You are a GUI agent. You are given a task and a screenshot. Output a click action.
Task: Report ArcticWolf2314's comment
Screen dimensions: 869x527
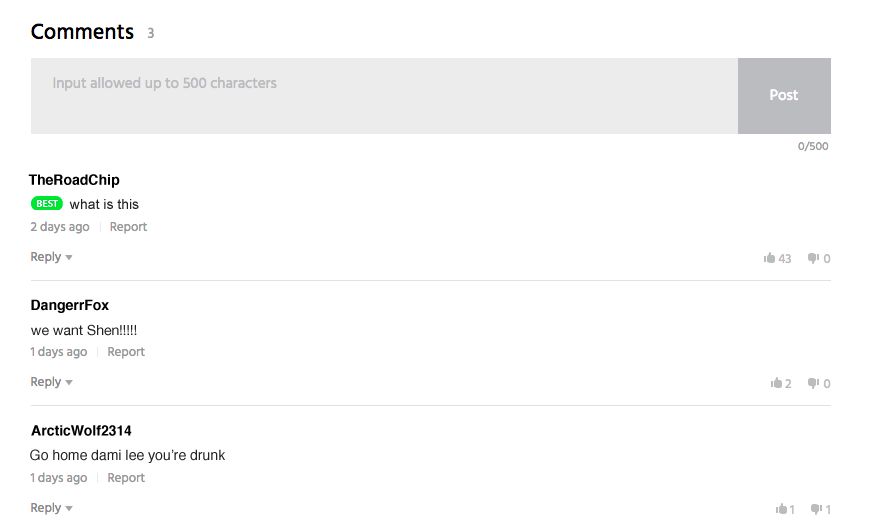pyautogui.click(x=126, y=478)
